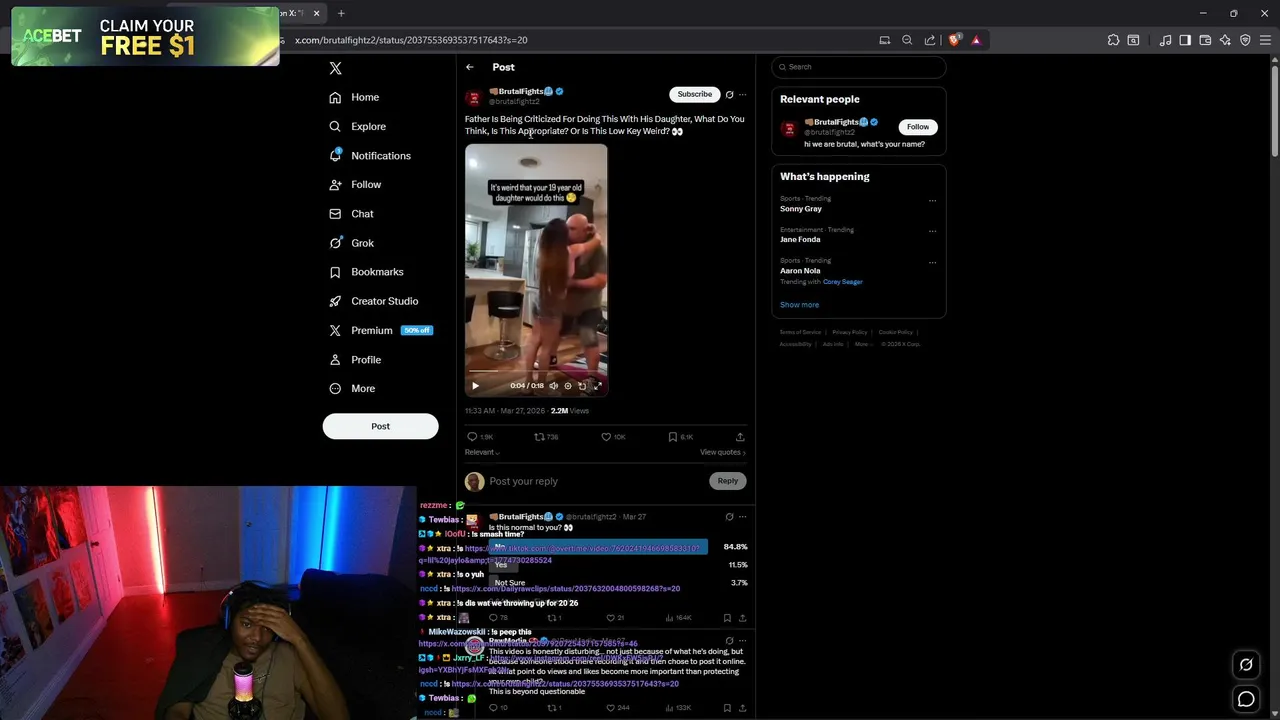Expand the video to fullscreen
Viewport: 1280px width, 720px height.
click(597, 386)
